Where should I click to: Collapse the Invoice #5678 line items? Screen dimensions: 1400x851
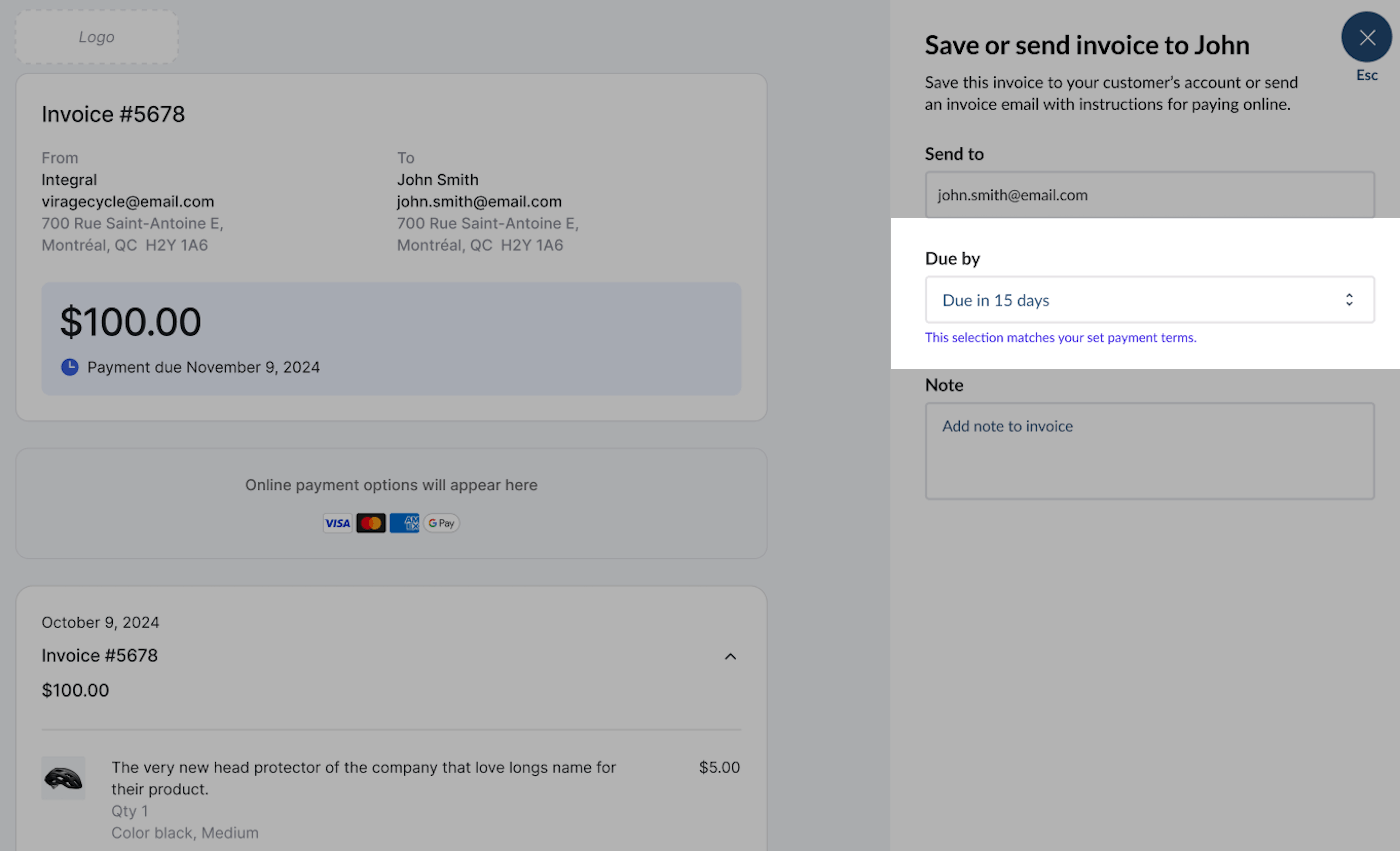coord(731,656)
